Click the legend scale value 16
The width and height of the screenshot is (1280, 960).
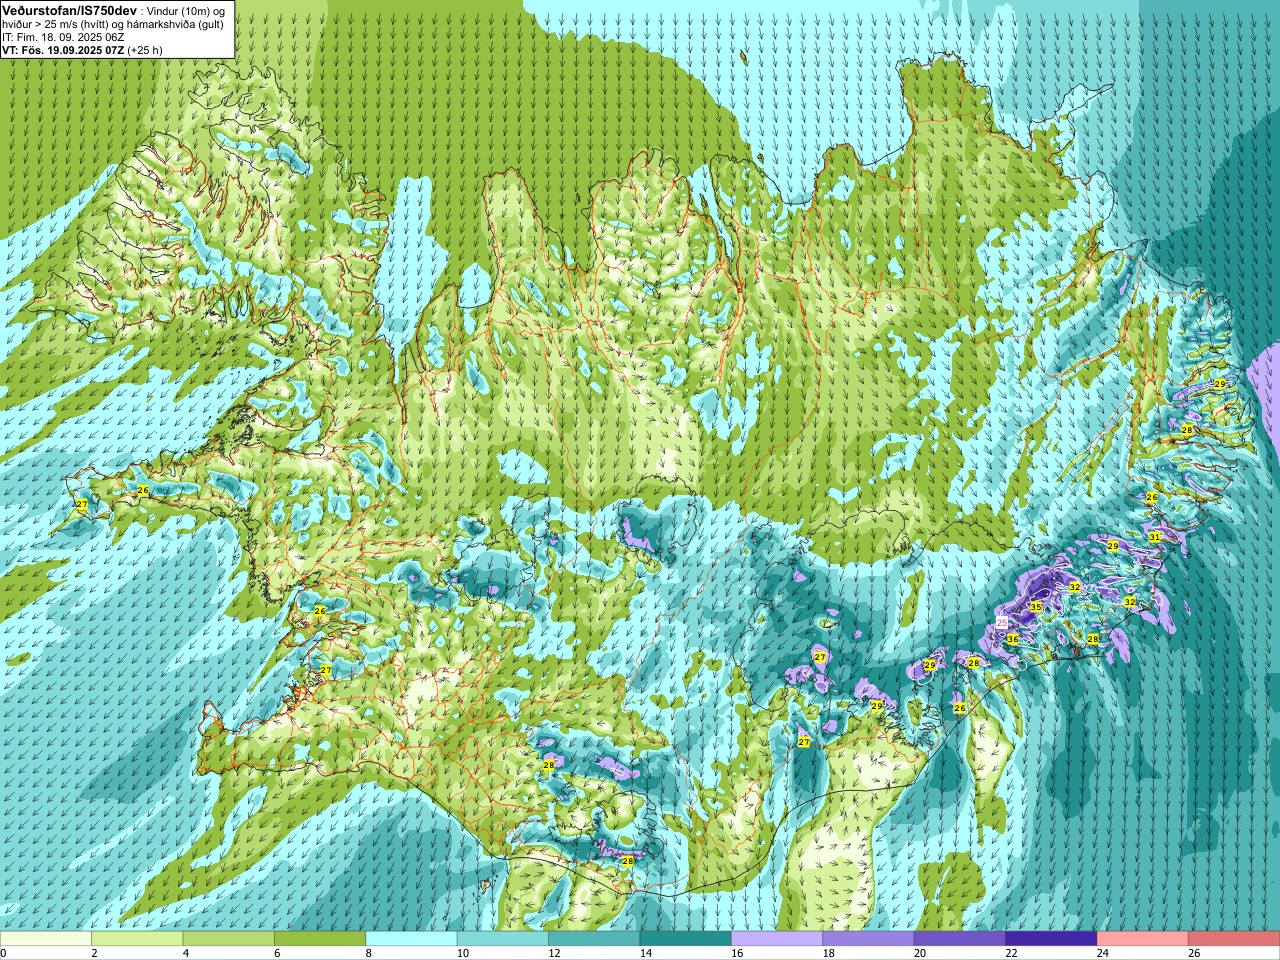737,953
